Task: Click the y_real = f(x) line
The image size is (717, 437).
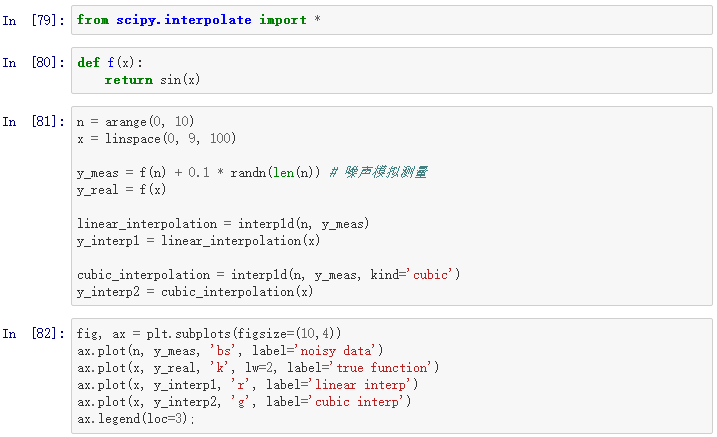Action: coord(121,190)
